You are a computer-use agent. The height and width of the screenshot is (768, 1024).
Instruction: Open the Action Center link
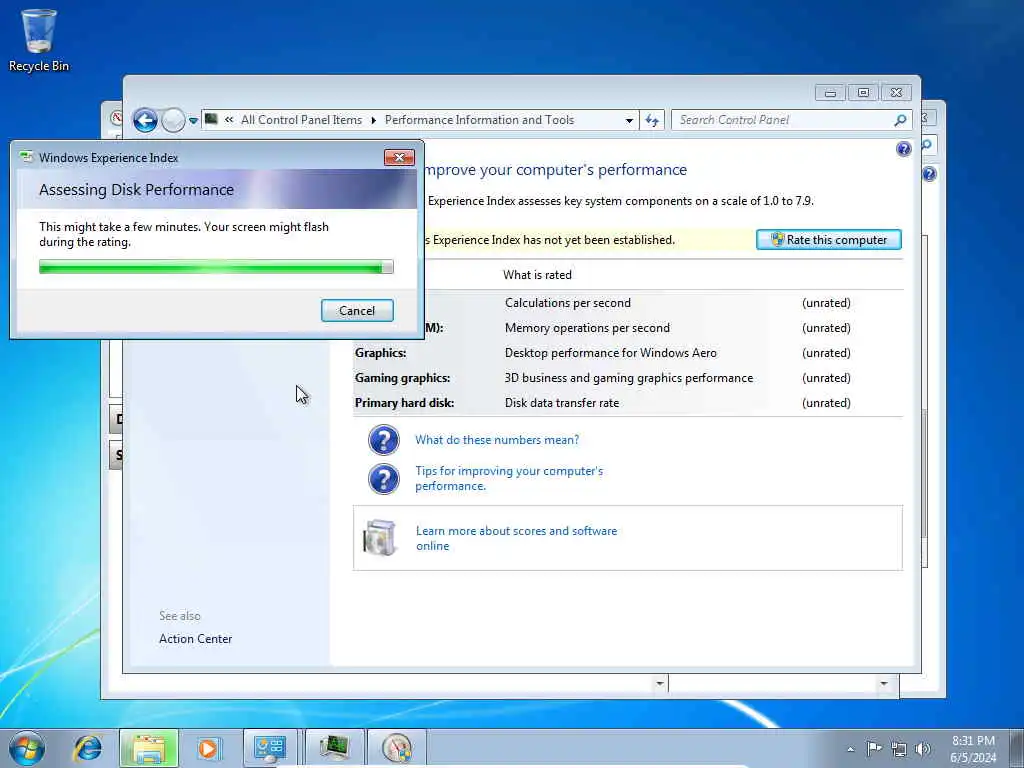pyautogui.click(x=195, y=639)
